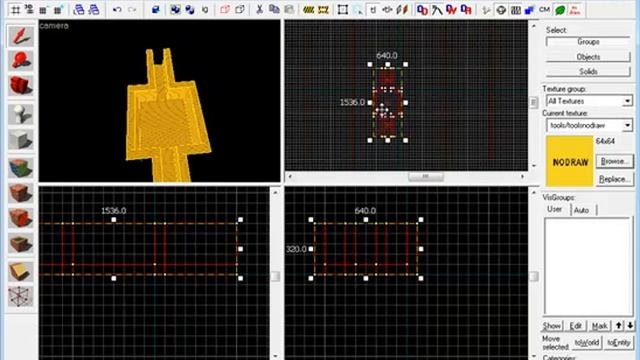640x360 pixels.
Task: Click the Replace texture button
Action: coord(614,179)
